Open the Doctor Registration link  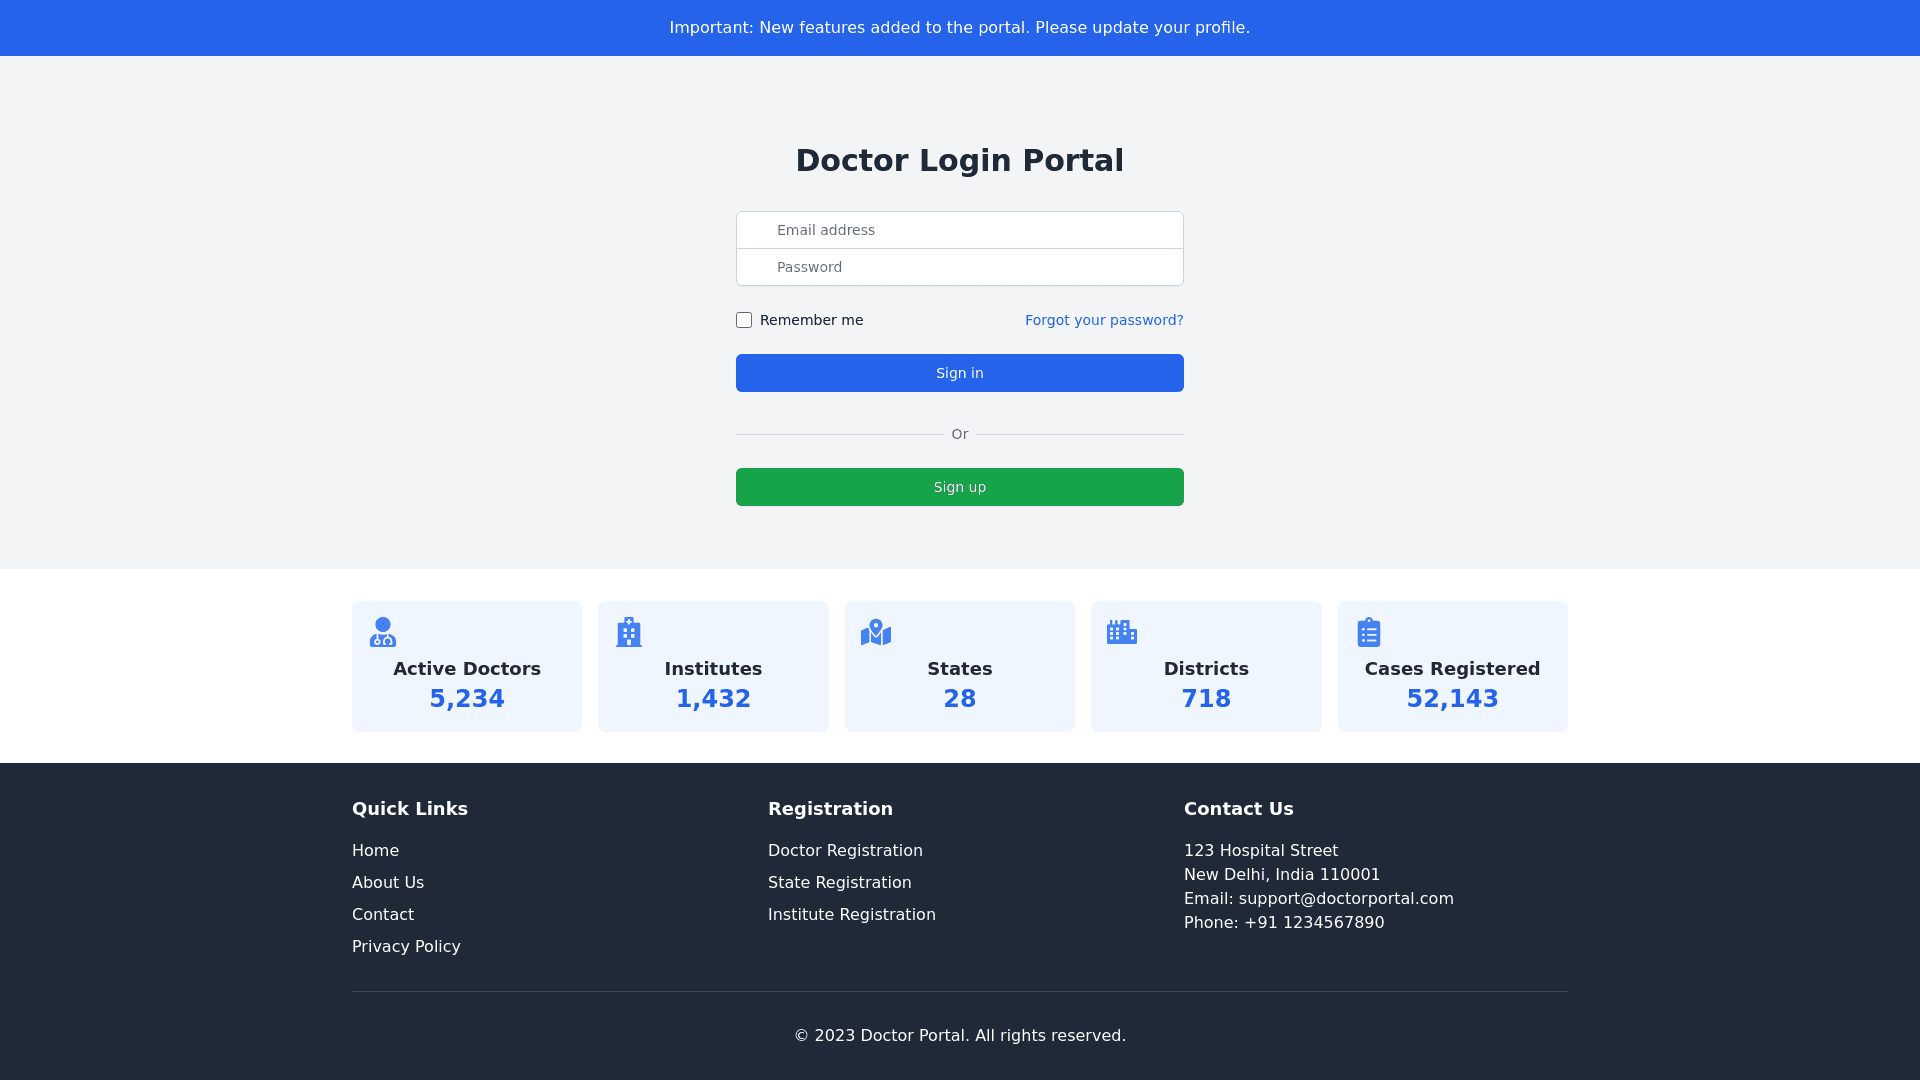[x=845, y=850]
